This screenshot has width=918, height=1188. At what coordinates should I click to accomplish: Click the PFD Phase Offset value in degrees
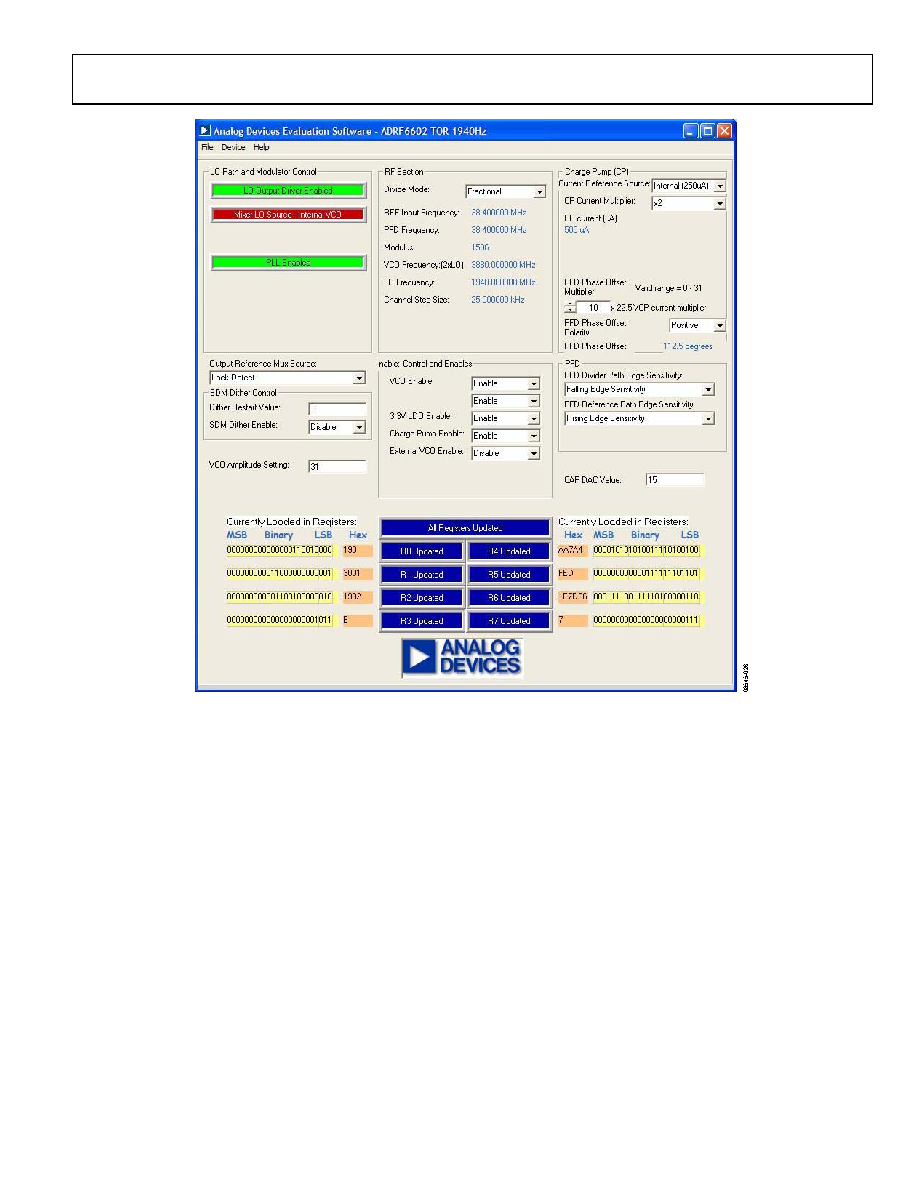688,346
